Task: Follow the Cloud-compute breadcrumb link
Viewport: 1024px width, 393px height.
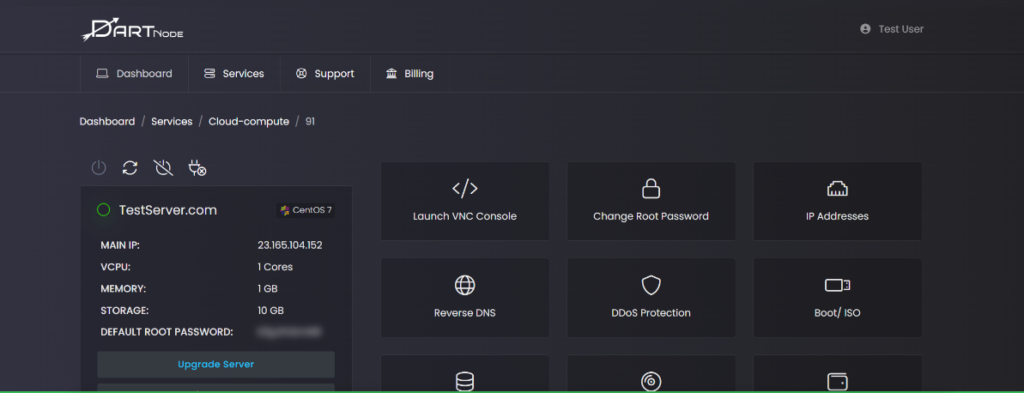Action: tap(249, 121)
